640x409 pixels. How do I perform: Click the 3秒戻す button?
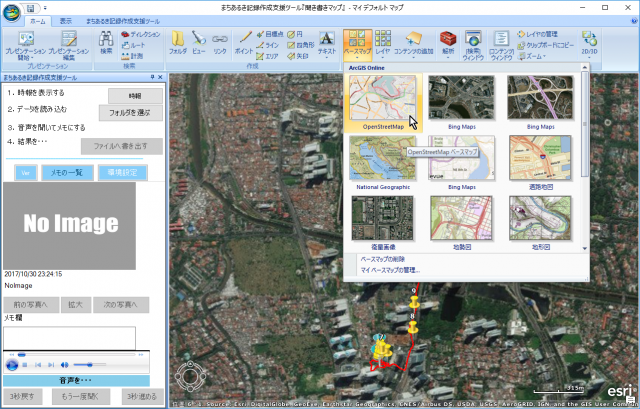point(22,396)
